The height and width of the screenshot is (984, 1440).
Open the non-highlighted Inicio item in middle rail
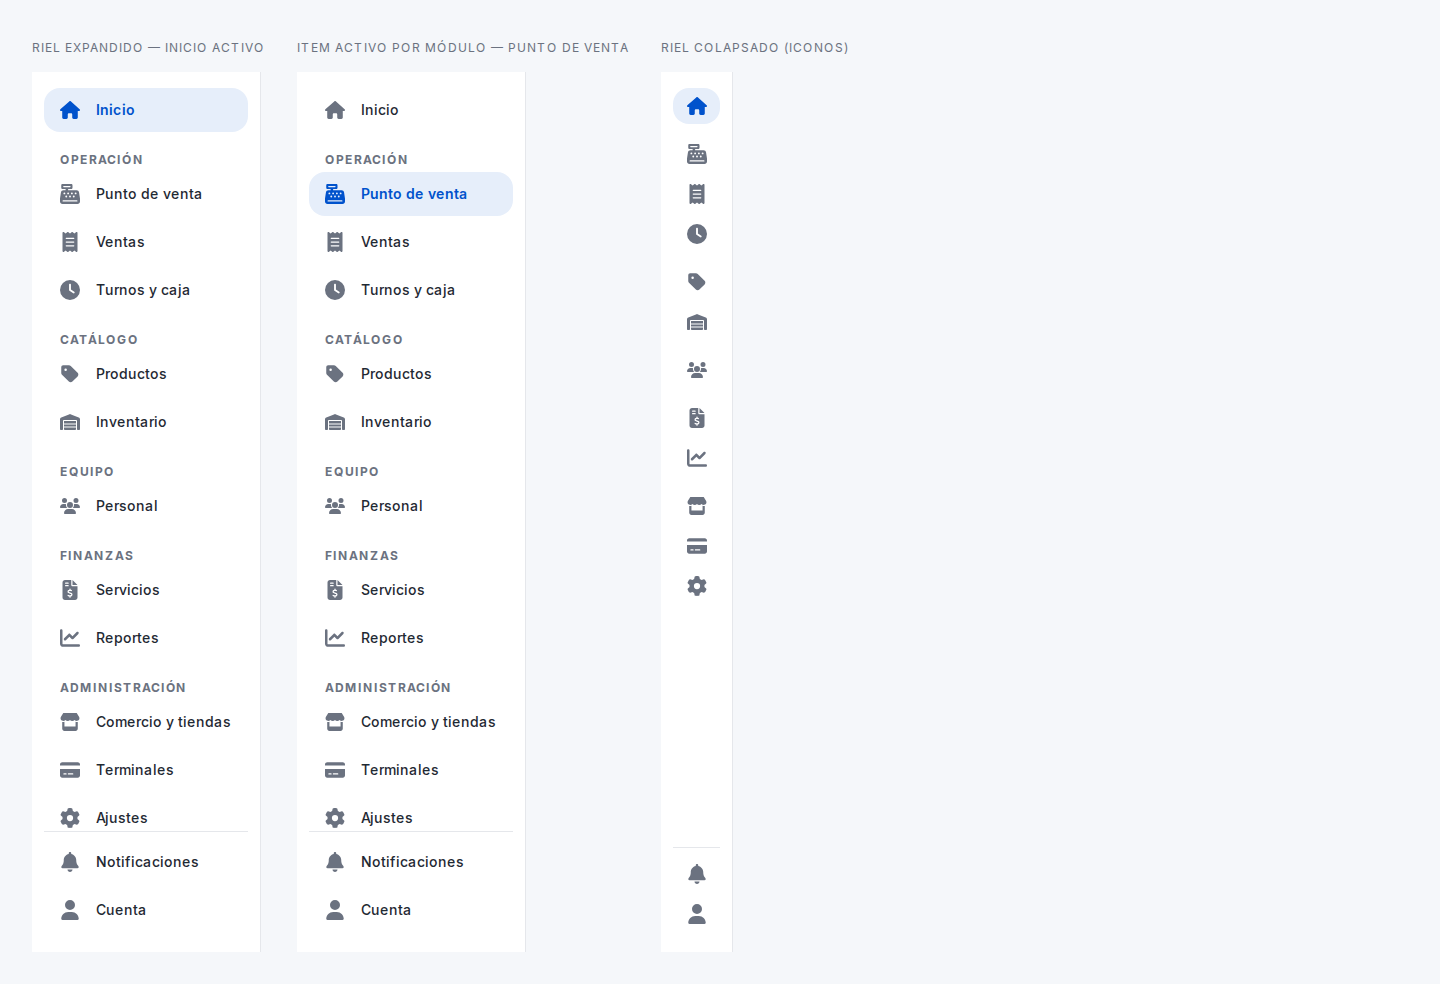pyautogui.click(x=411, y=110)
